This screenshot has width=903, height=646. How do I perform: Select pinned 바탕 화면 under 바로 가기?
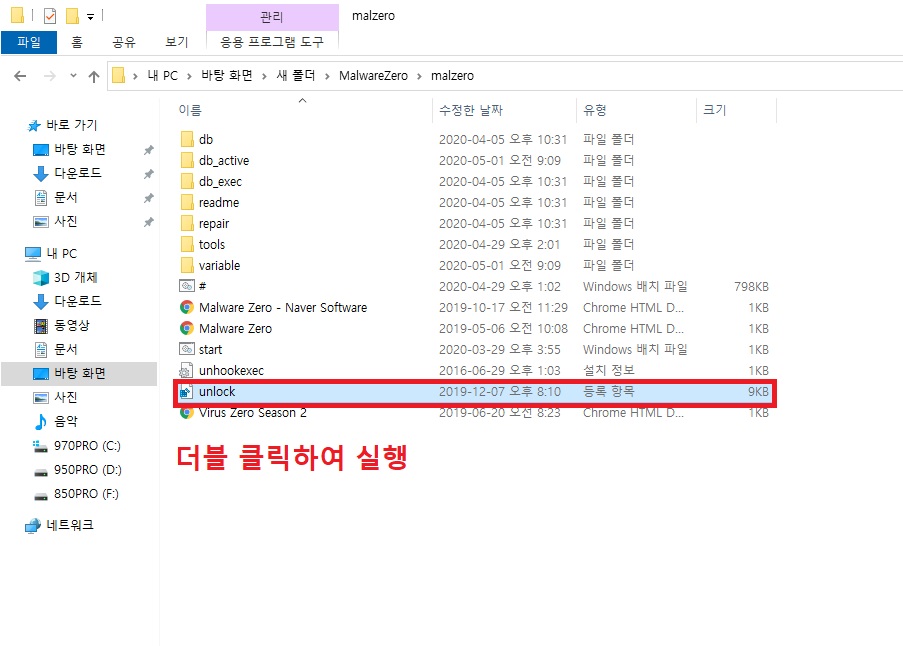click(x=69, y=150)
